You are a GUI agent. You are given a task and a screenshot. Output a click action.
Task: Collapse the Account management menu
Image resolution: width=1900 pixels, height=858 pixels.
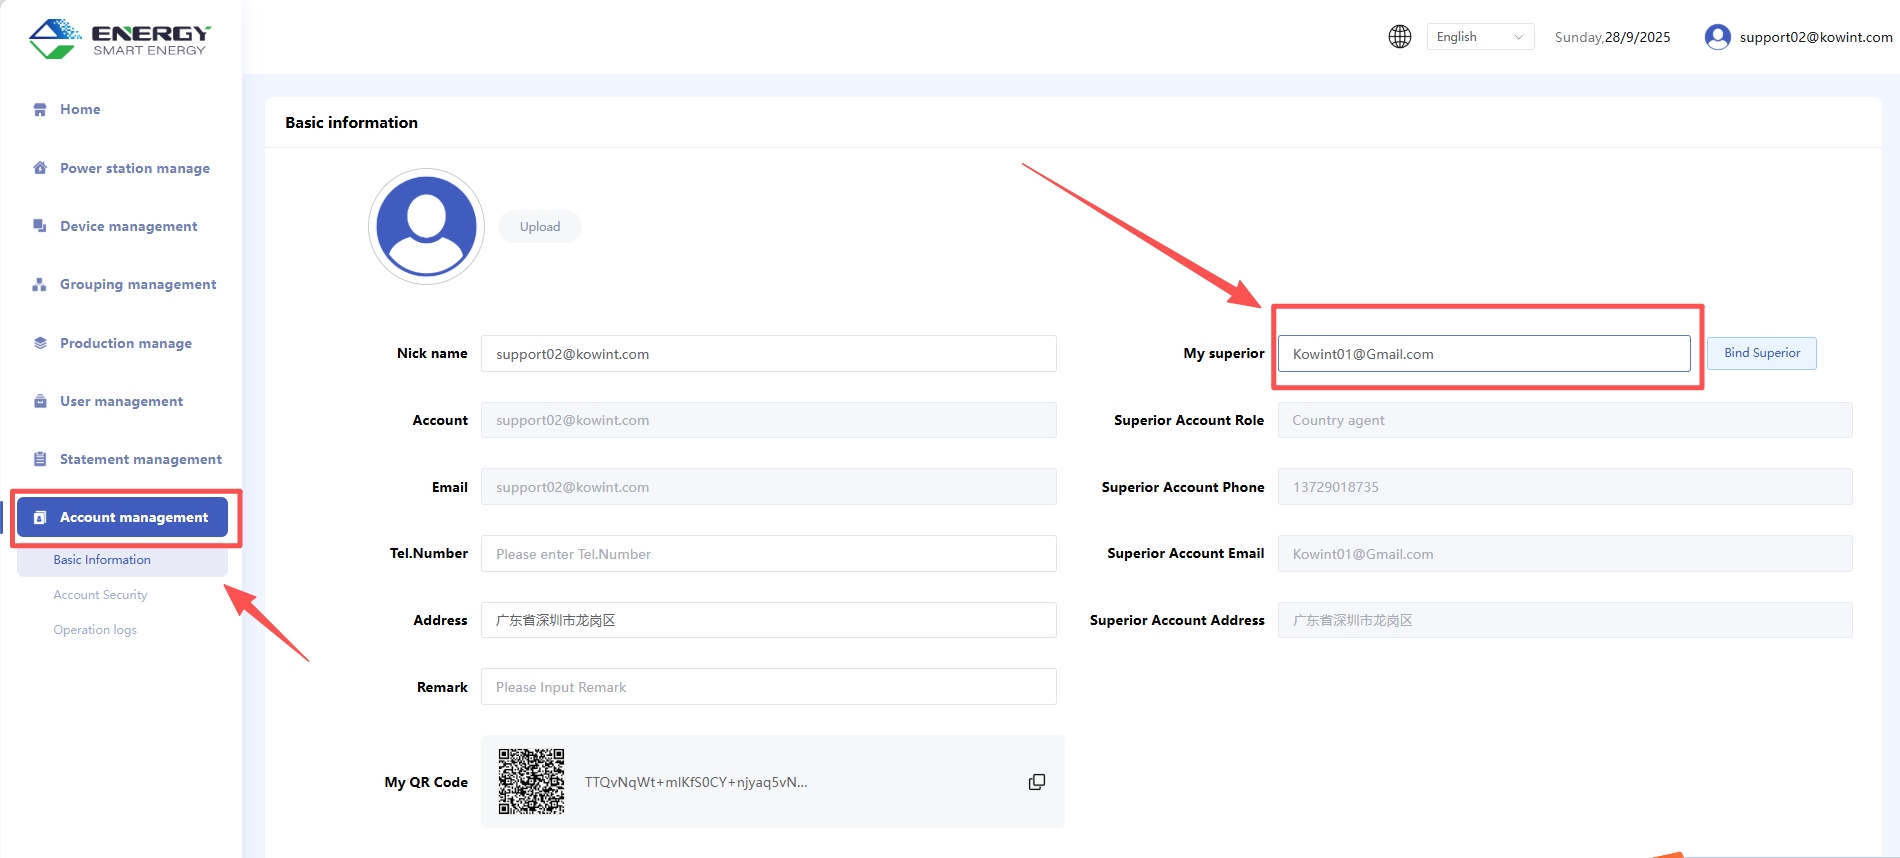click(x=123, y=517)
